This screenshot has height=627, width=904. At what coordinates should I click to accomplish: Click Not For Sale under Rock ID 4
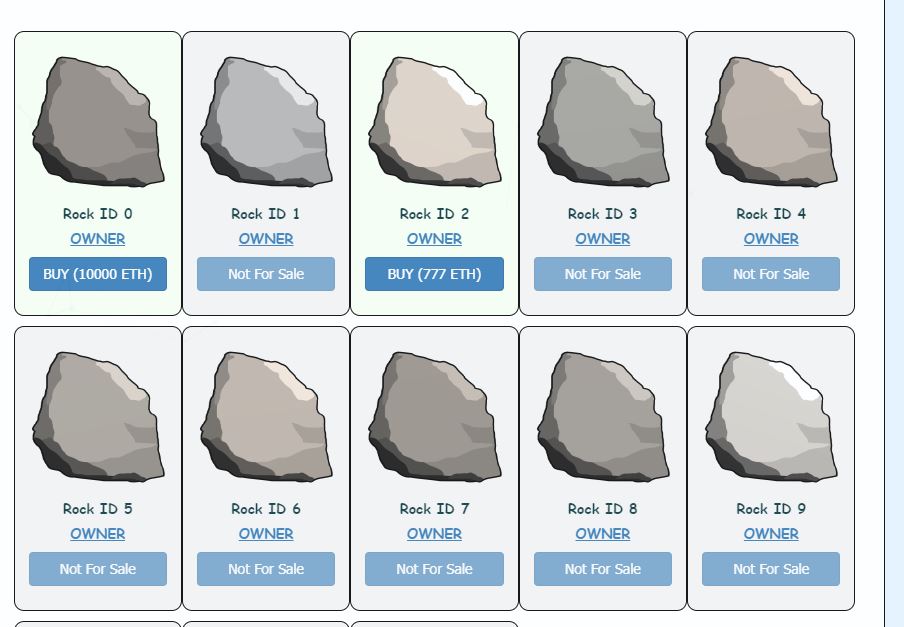(771, 274)
